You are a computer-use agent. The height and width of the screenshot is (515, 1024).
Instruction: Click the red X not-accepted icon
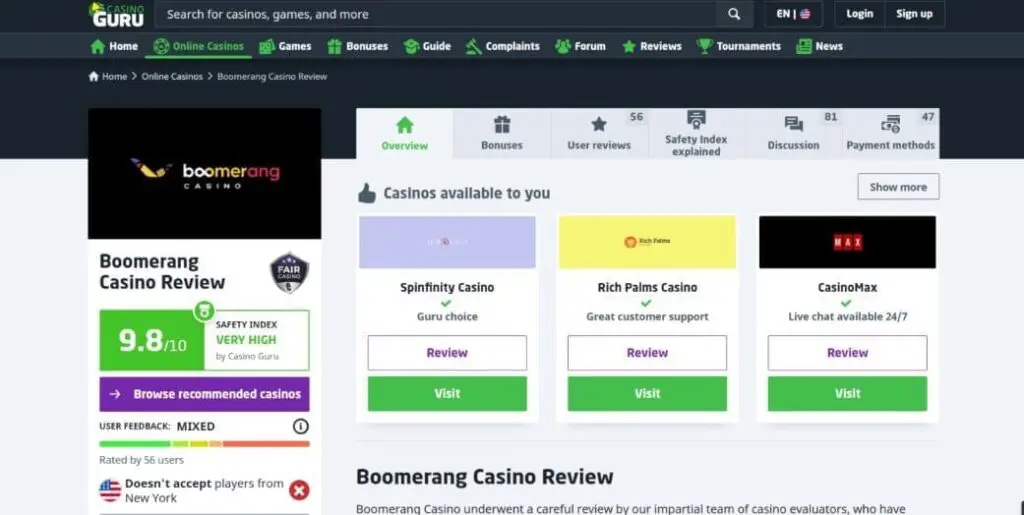tap(299, 490)
